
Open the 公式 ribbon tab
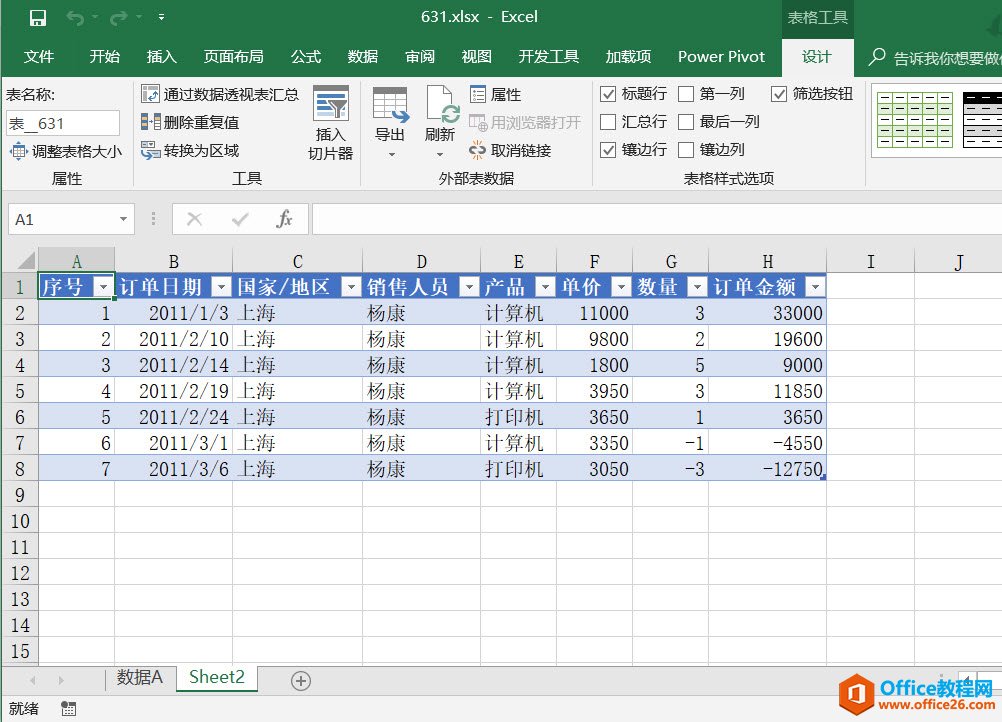coord(305,56)
